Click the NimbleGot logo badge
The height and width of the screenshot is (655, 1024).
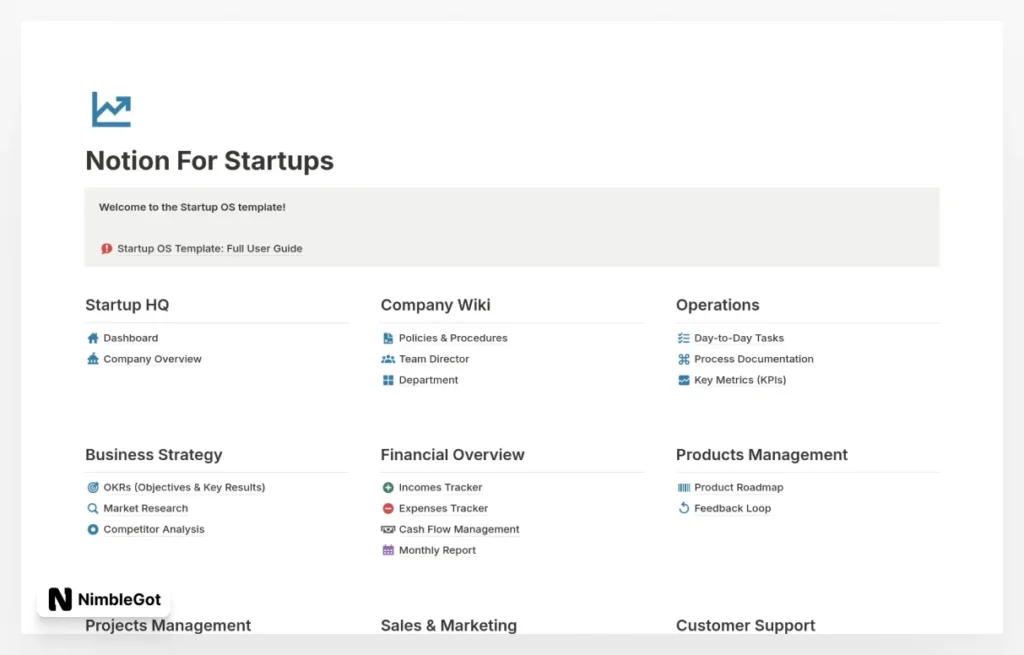point(103,599)
